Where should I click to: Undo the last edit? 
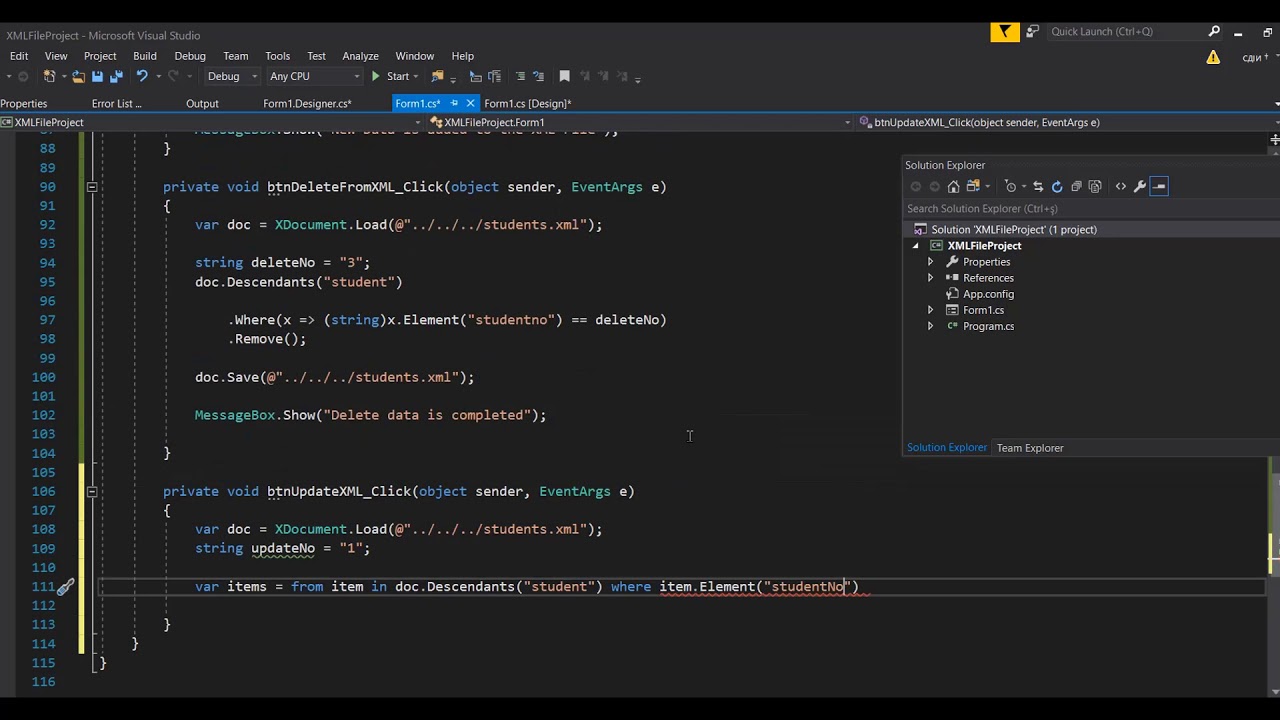[142, 76]
